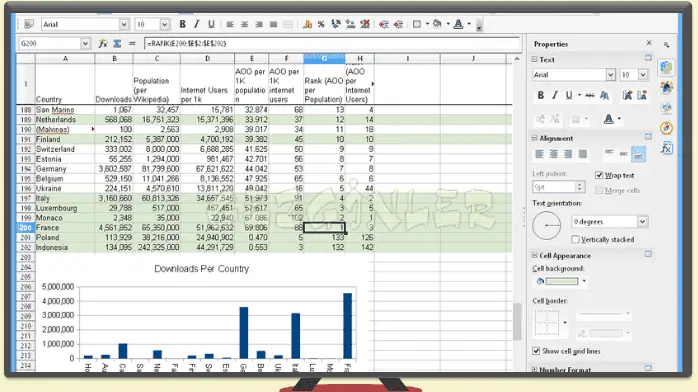Open the toolbar font name dropdown

point(124,24)
